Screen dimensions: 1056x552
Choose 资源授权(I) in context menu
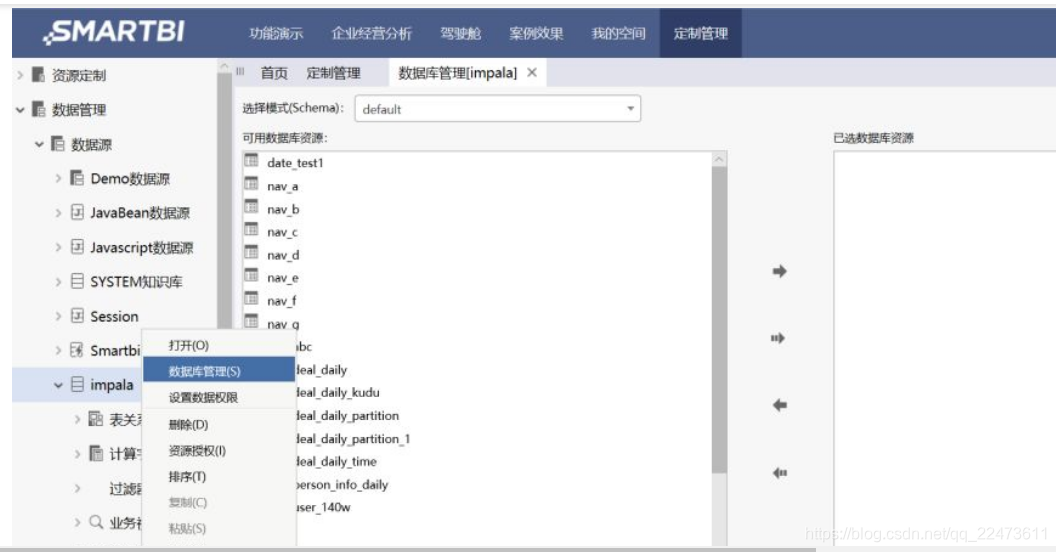[219, 450]
